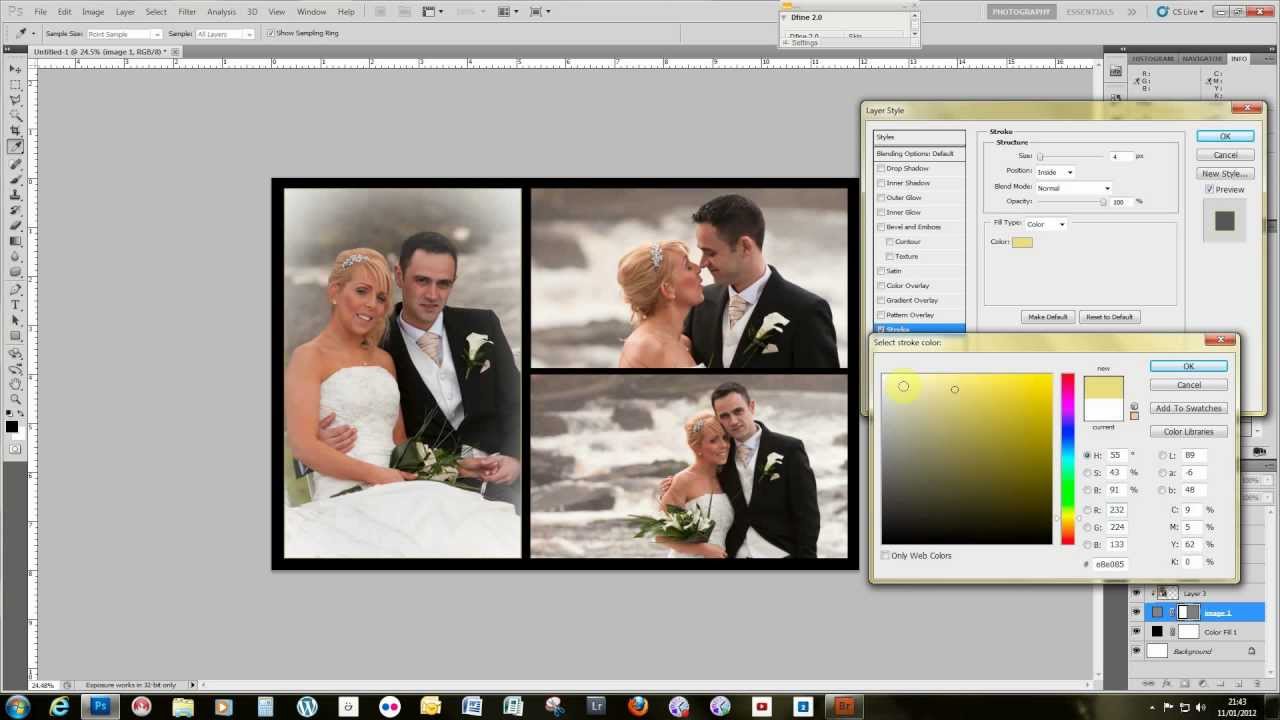
Task: Hide the Color Fill 1 layer
Action: tap(1136, 632)
